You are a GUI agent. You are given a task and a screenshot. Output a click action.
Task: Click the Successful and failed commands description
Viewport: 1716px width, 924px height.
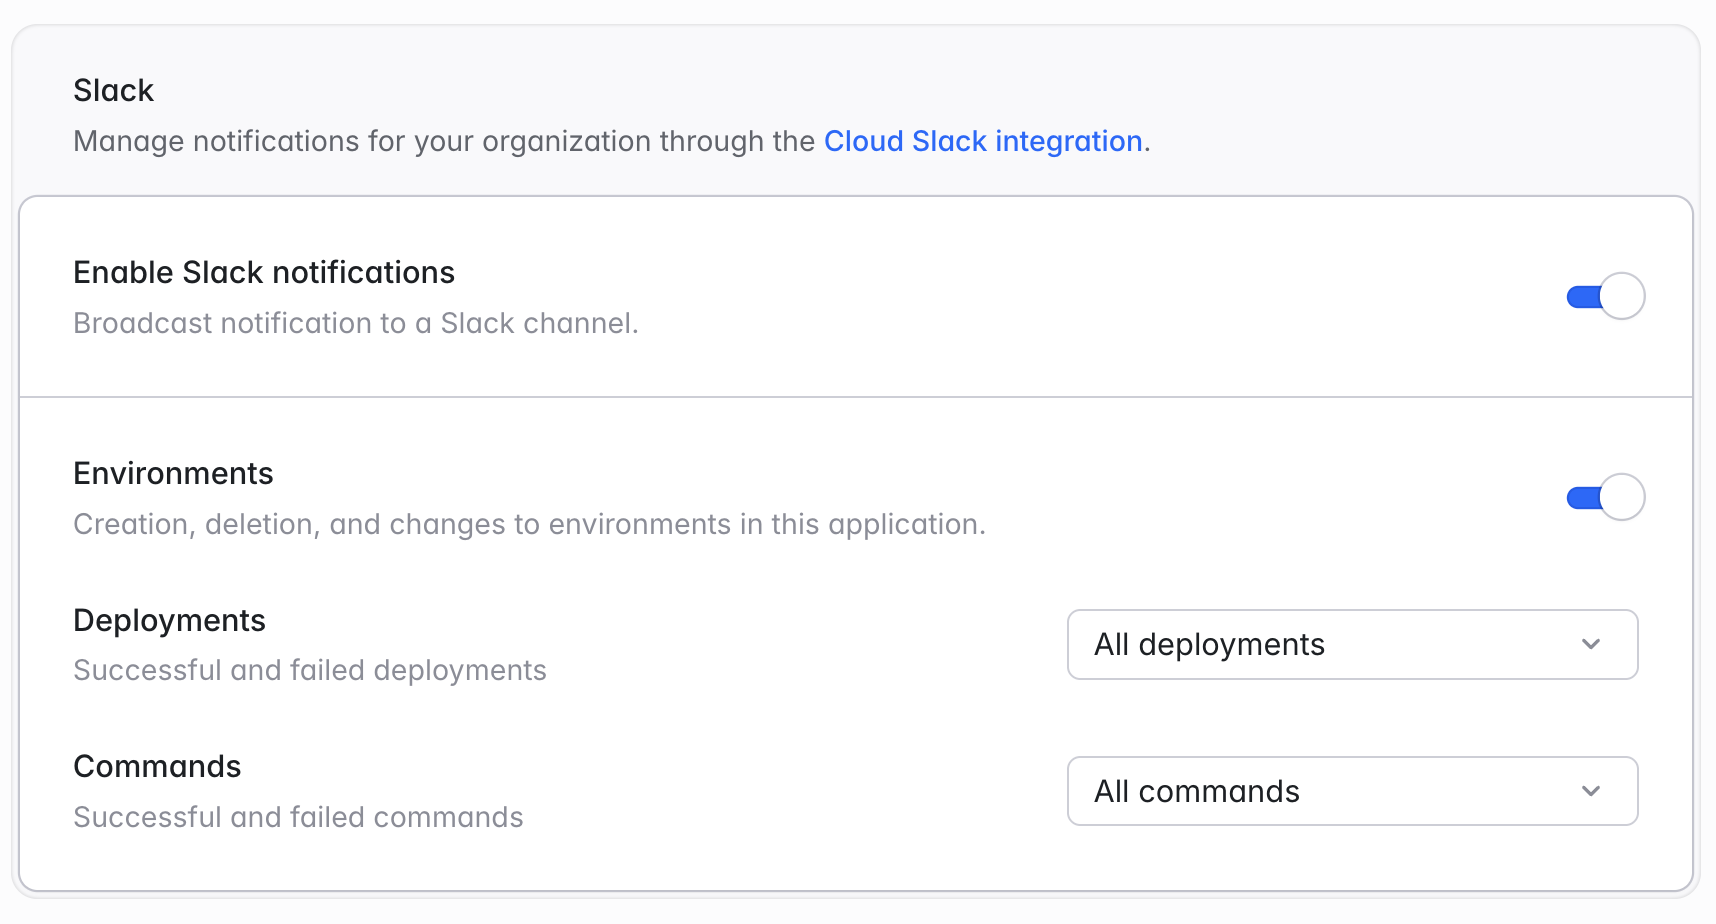[x=299, y=818]
